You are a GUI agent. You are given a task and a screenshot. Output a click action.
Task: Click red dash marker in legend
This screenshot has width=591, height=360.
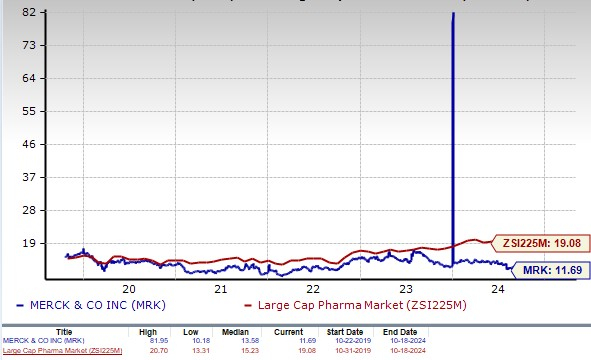pos(248,305)
